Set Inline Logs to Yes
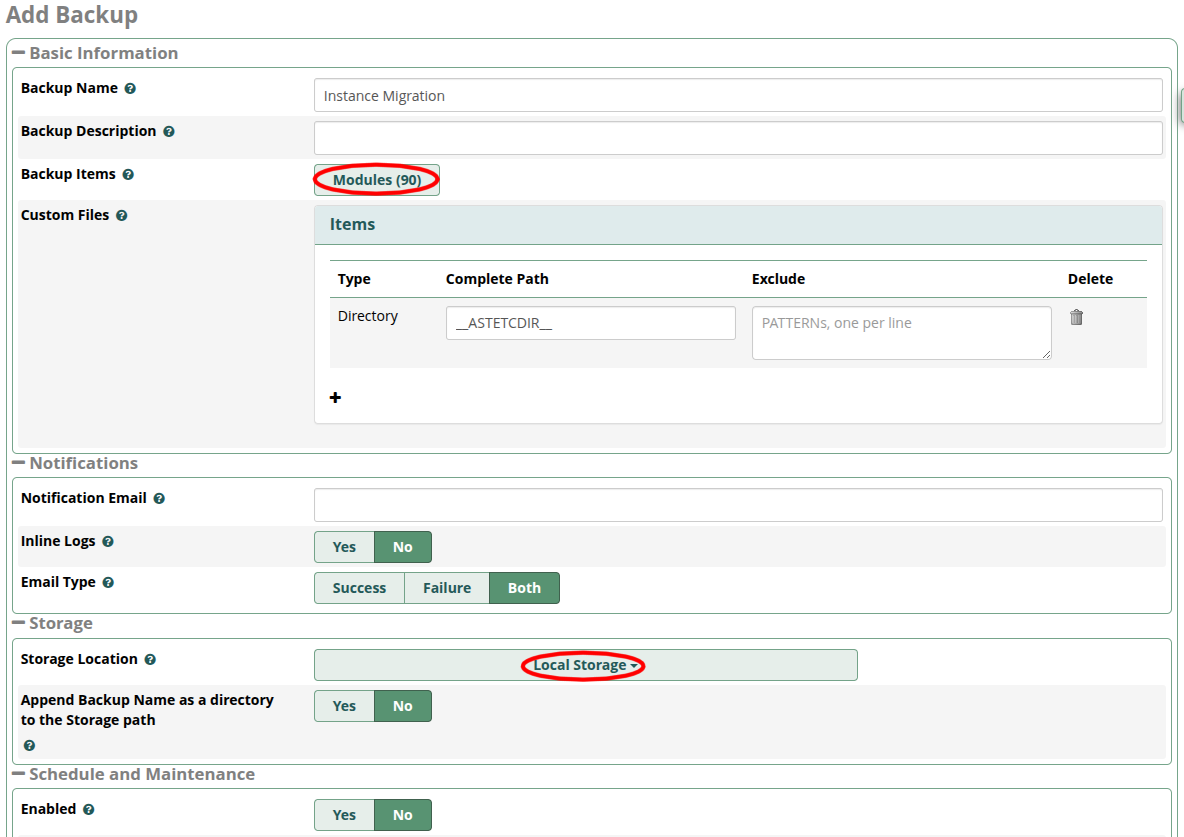Viewport: 1184px width, 837px height. [344, 547]
